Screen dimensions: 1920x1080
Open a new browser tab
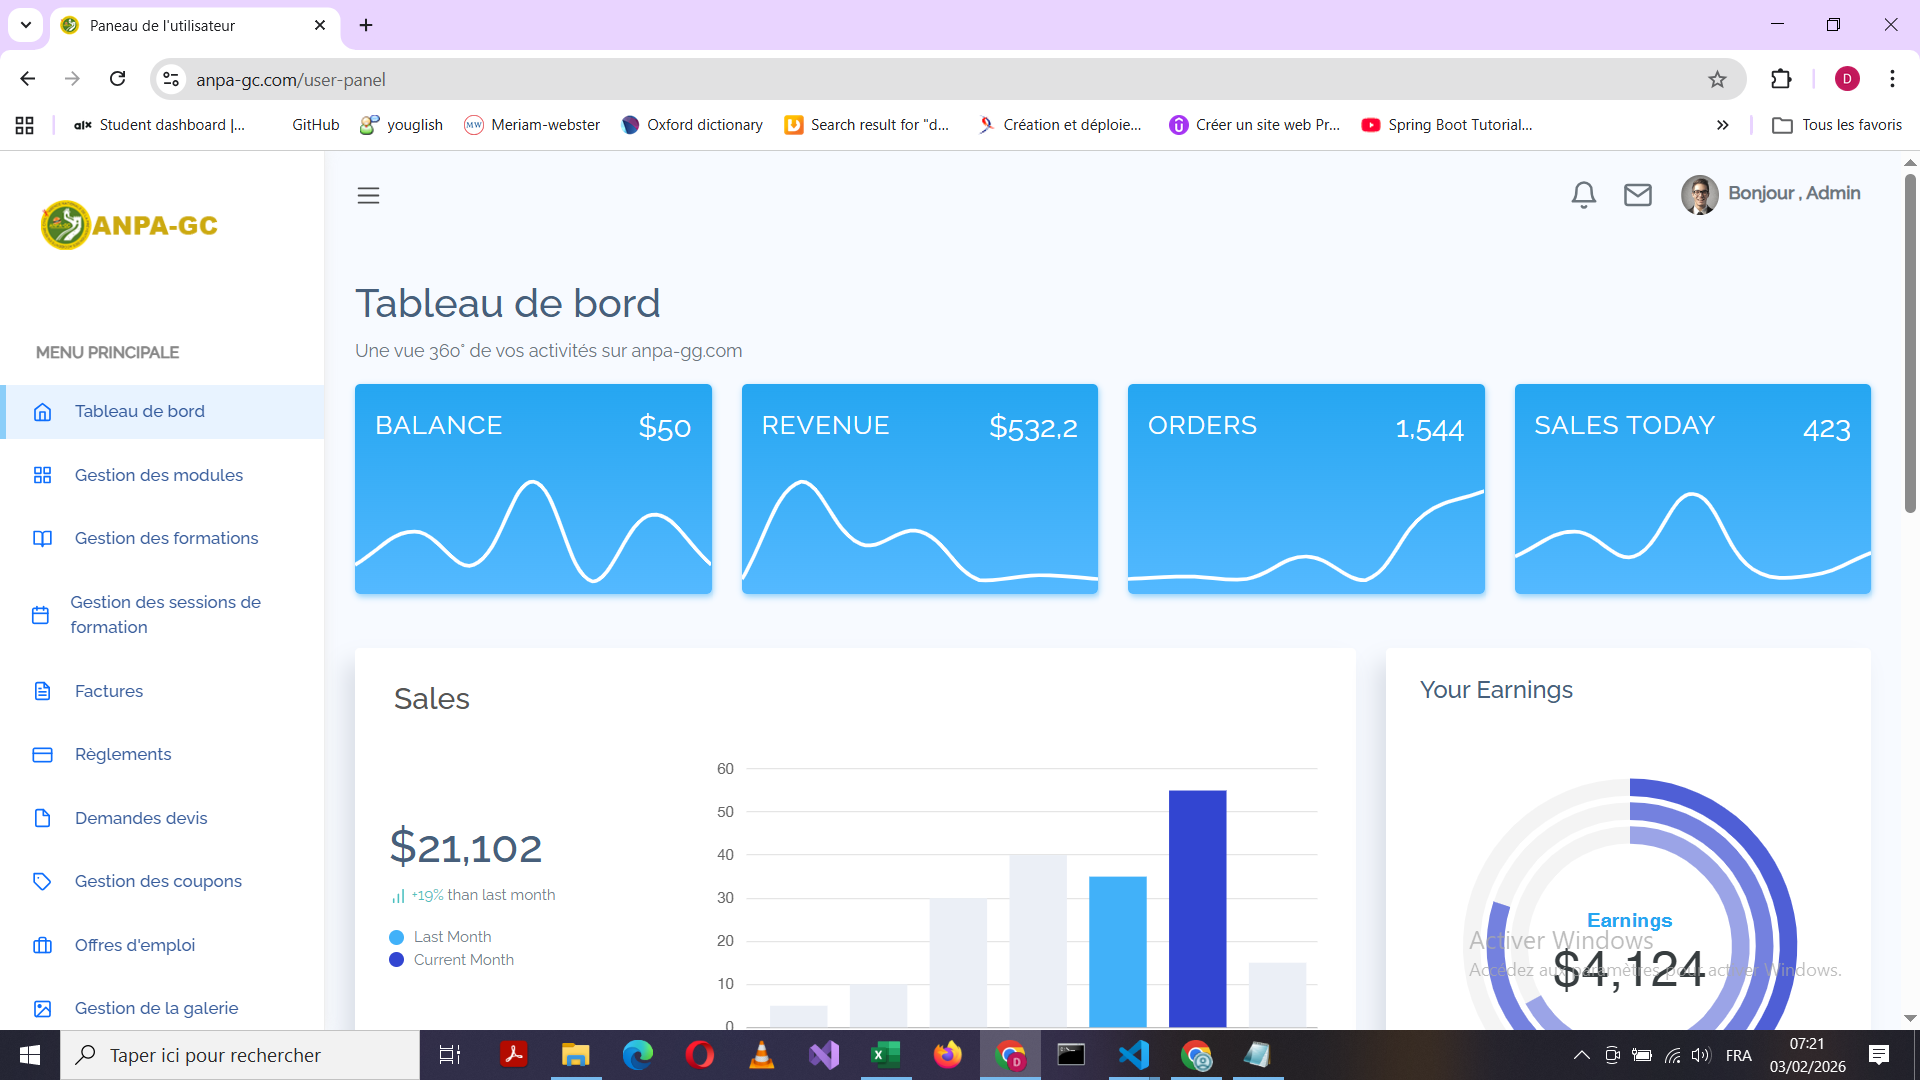point(366,25)
